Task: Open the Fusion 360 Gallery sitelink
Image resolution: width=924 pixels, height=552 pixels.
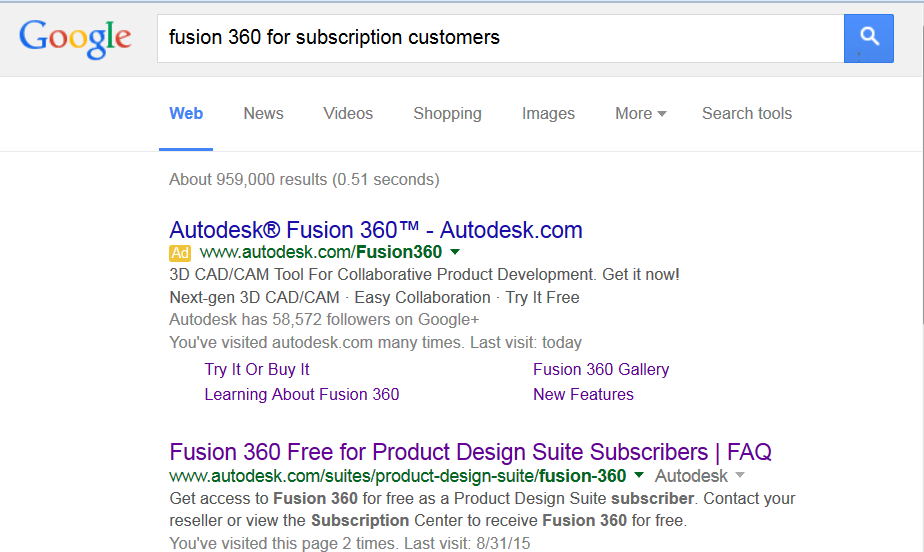Action: click(x=601, y=369)
